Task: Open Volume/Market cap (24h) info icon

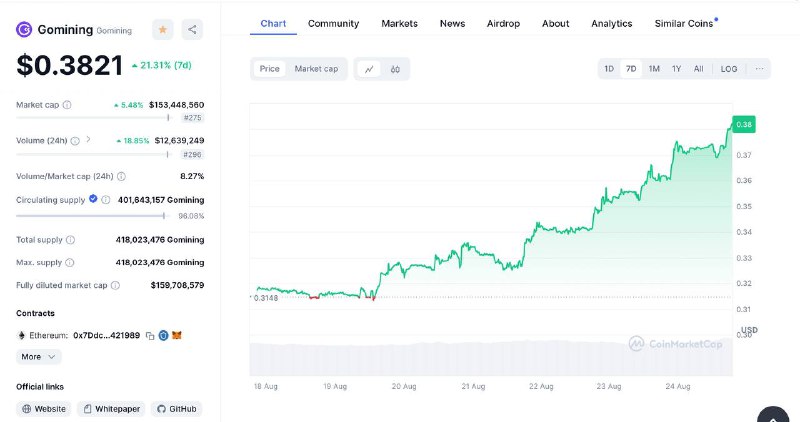Action: tap(121, 177)
